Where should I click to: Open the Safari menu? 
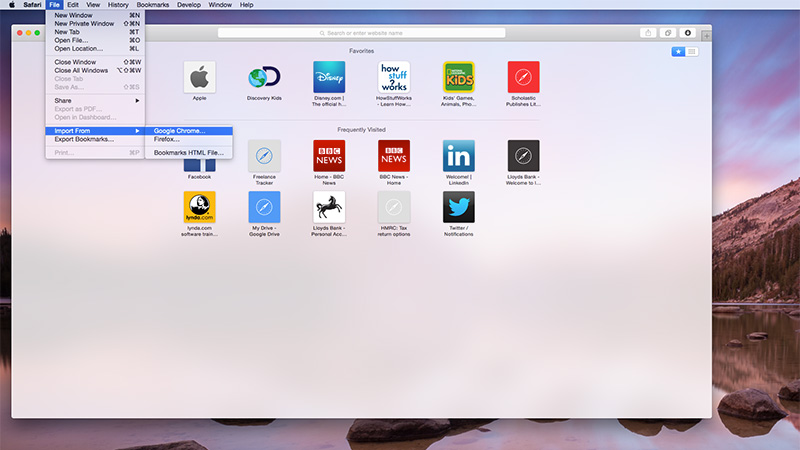(x=32, y=5)
